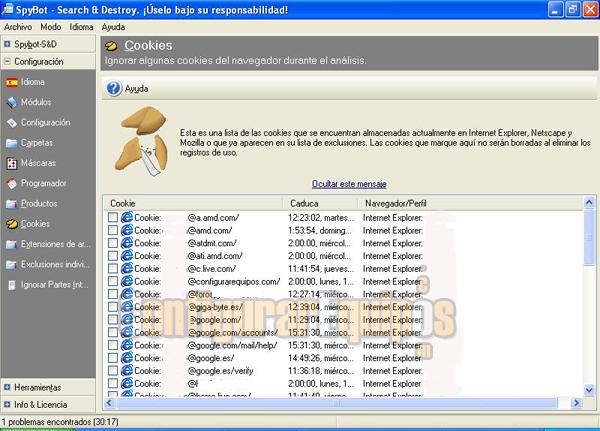The width and height of the screenshot is (600, 431).
Task: Click the SpyBot title bar application icon
Action: (x=7, y=9)
